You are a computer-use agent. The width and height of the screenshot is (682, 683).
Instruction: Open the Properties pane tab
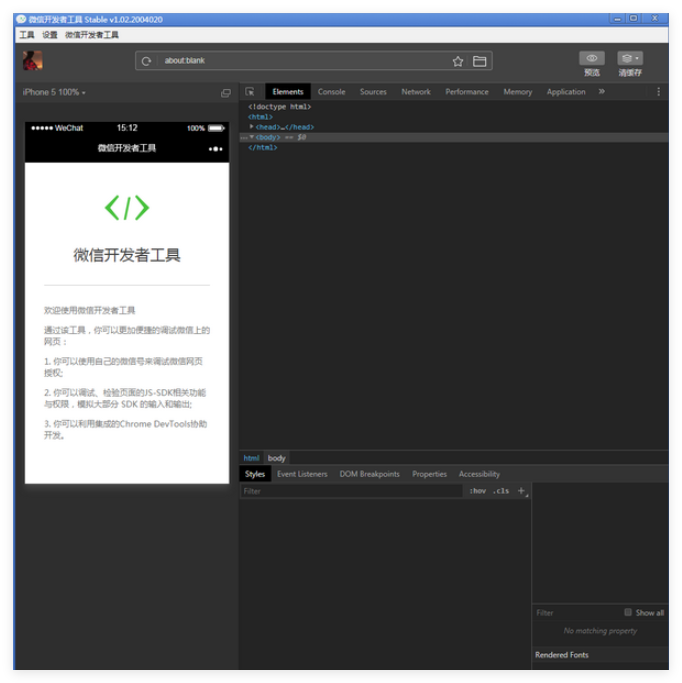pos(429,474)
